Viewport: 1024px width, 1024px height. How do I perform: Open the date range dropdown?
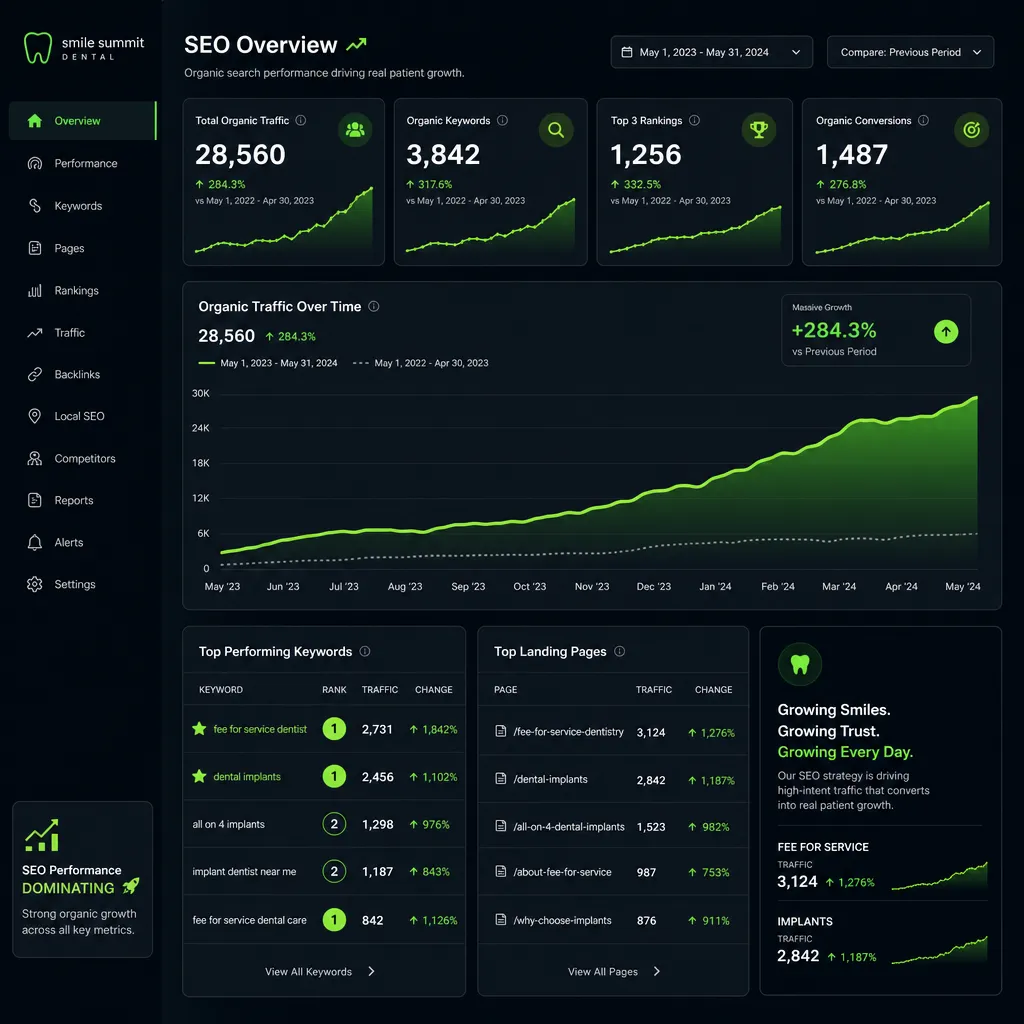(711, 52)
